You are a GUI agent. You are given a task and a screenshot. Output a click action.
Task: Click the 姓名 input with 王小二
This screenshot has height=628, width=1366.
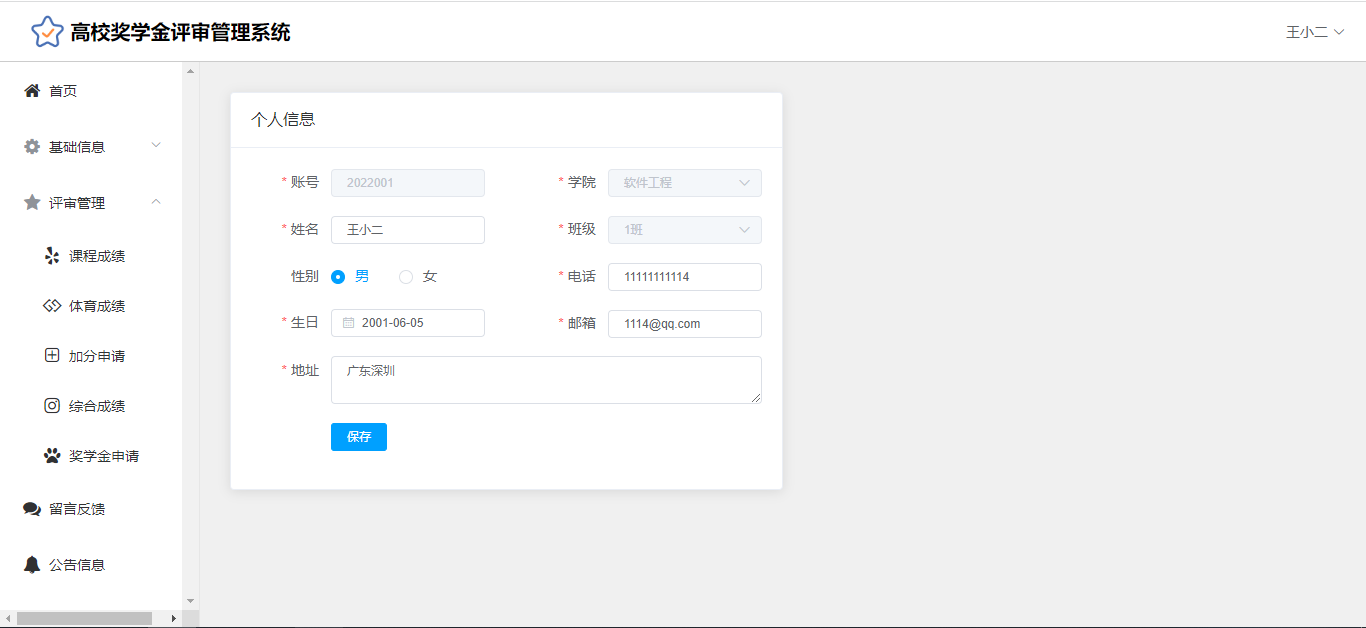click(x=408, y=230)
